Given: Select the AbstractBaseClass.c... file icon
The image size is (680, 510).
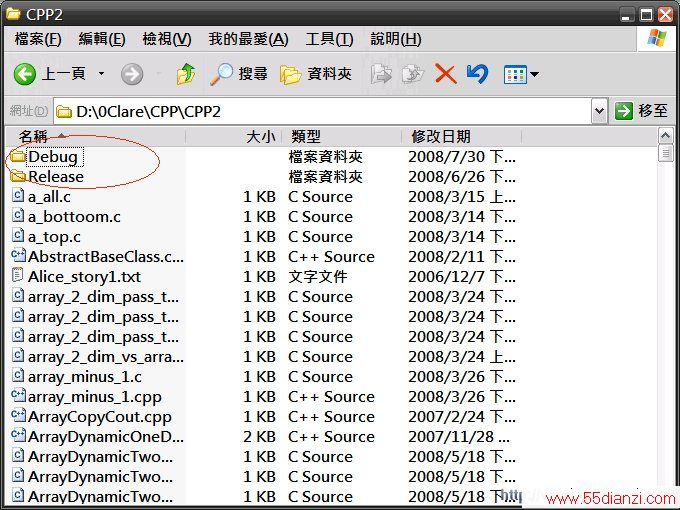Looking at the screenshot, I should (x=18, y=256).
